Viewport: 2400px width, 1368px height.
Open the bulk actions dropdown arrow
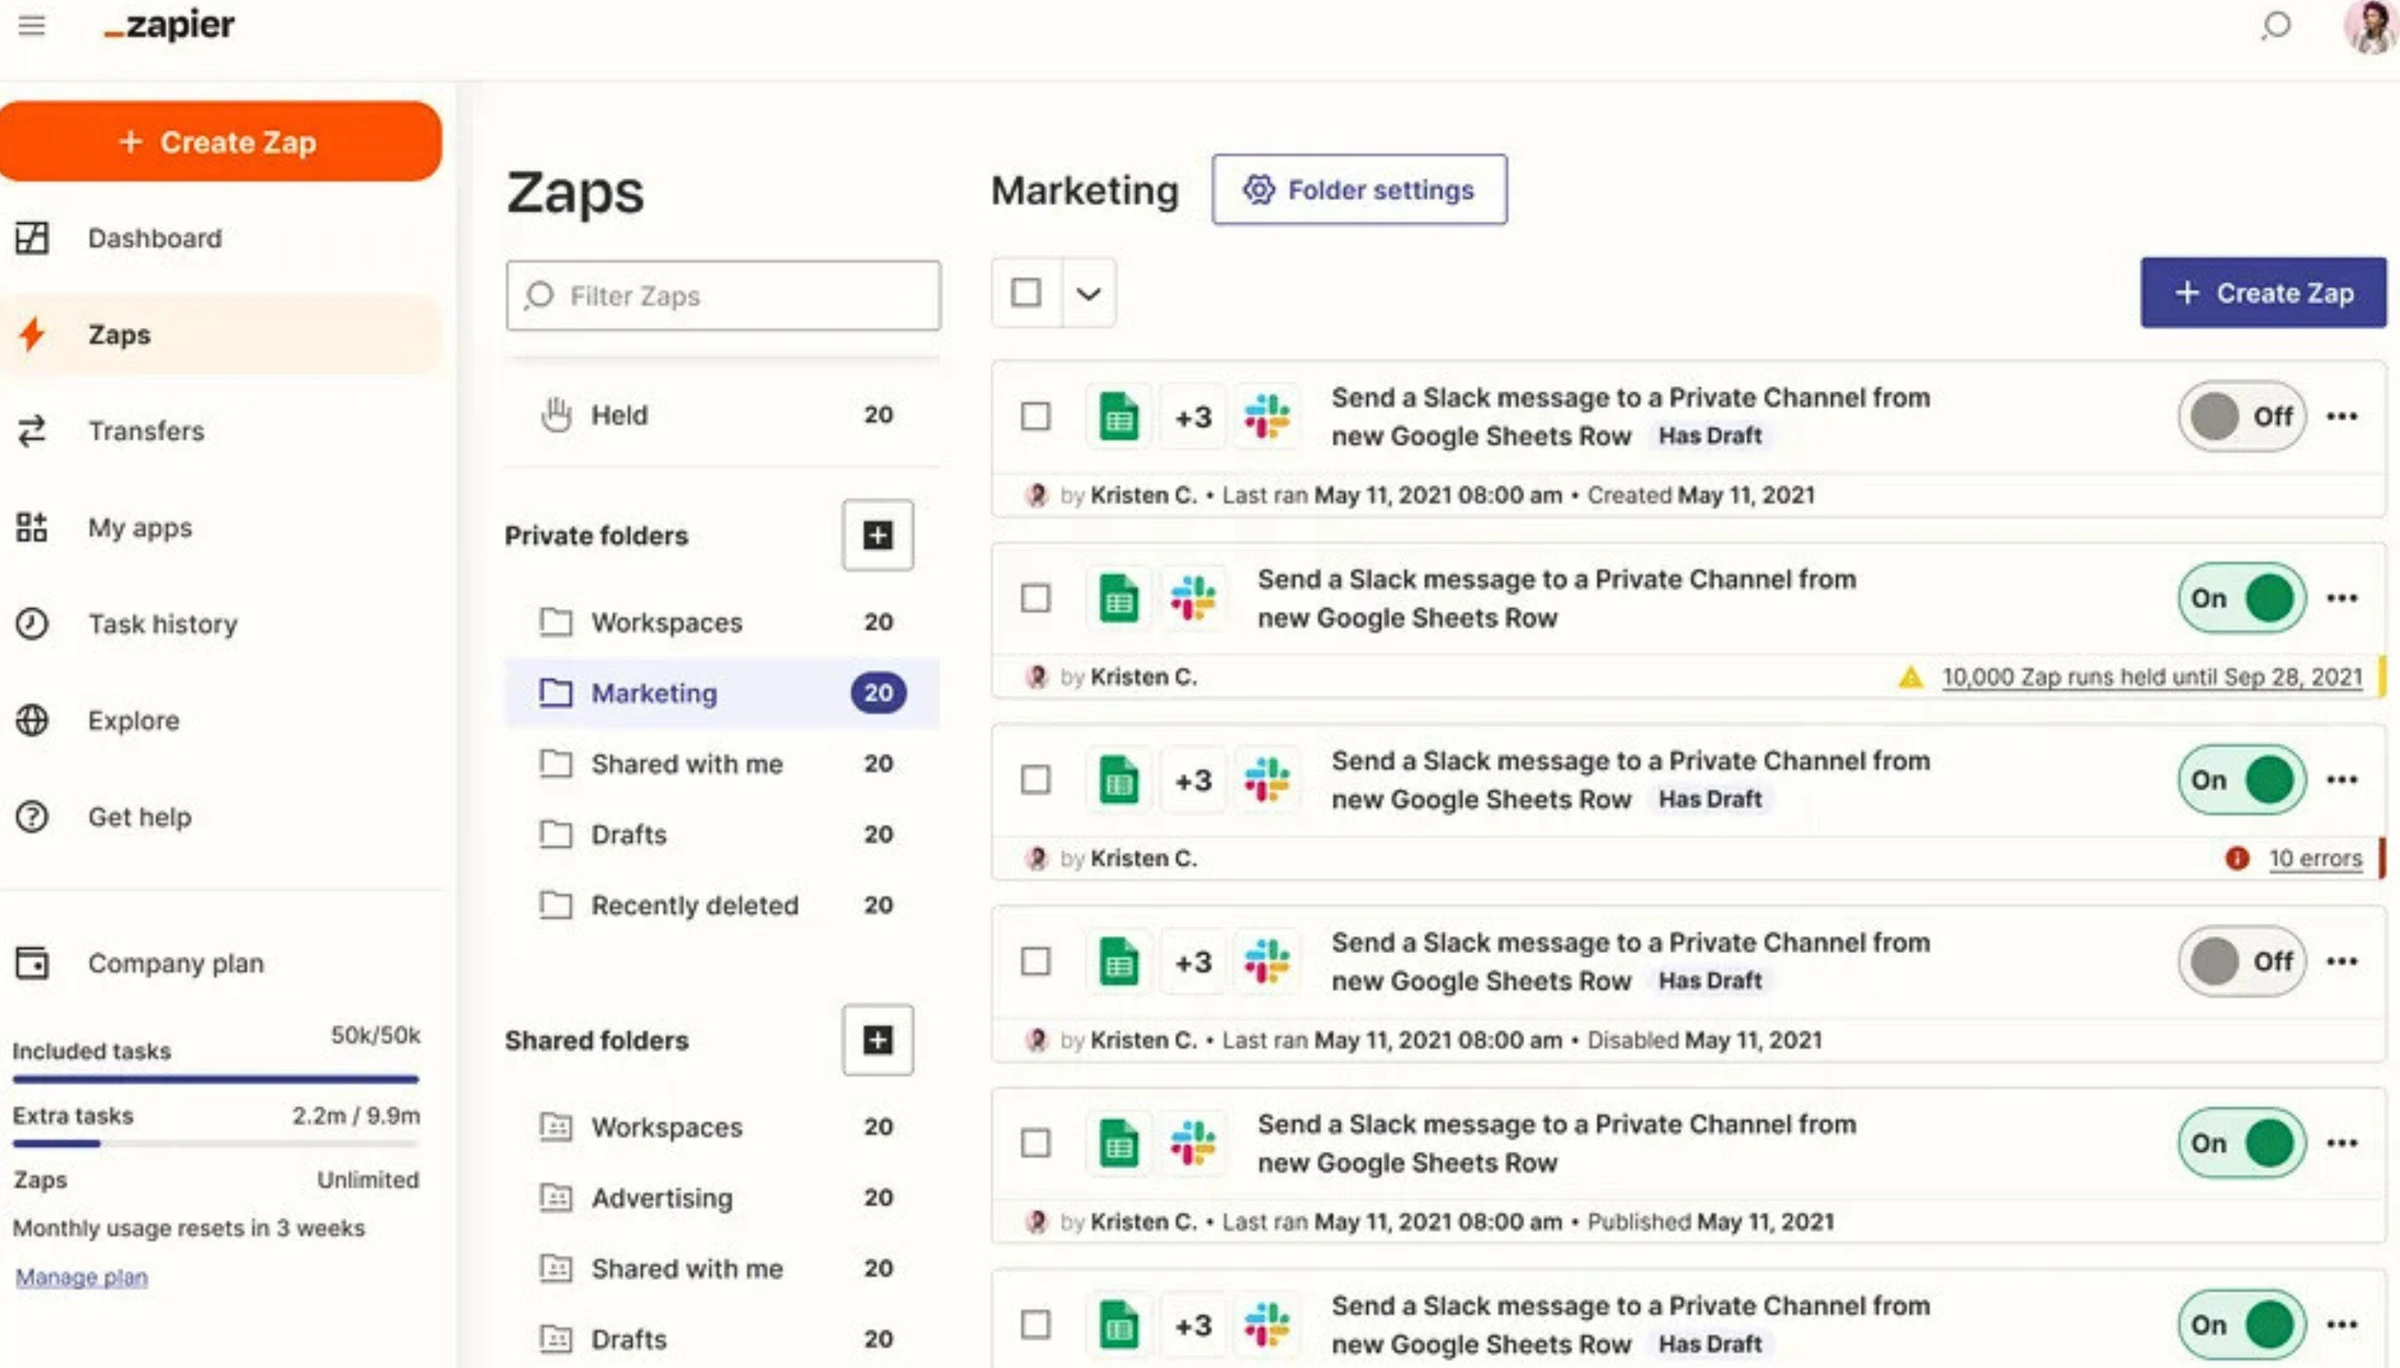1086,292
